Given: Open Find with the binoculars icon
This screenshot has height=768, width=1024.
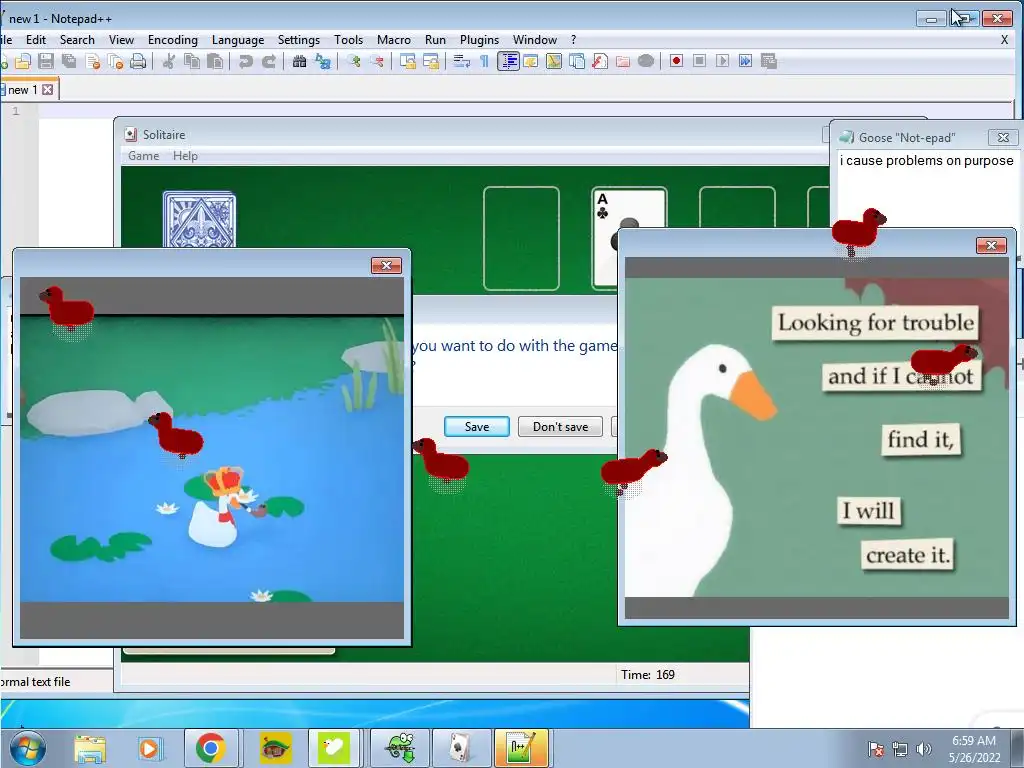Looking at the screenshot, I should (299, 61).
